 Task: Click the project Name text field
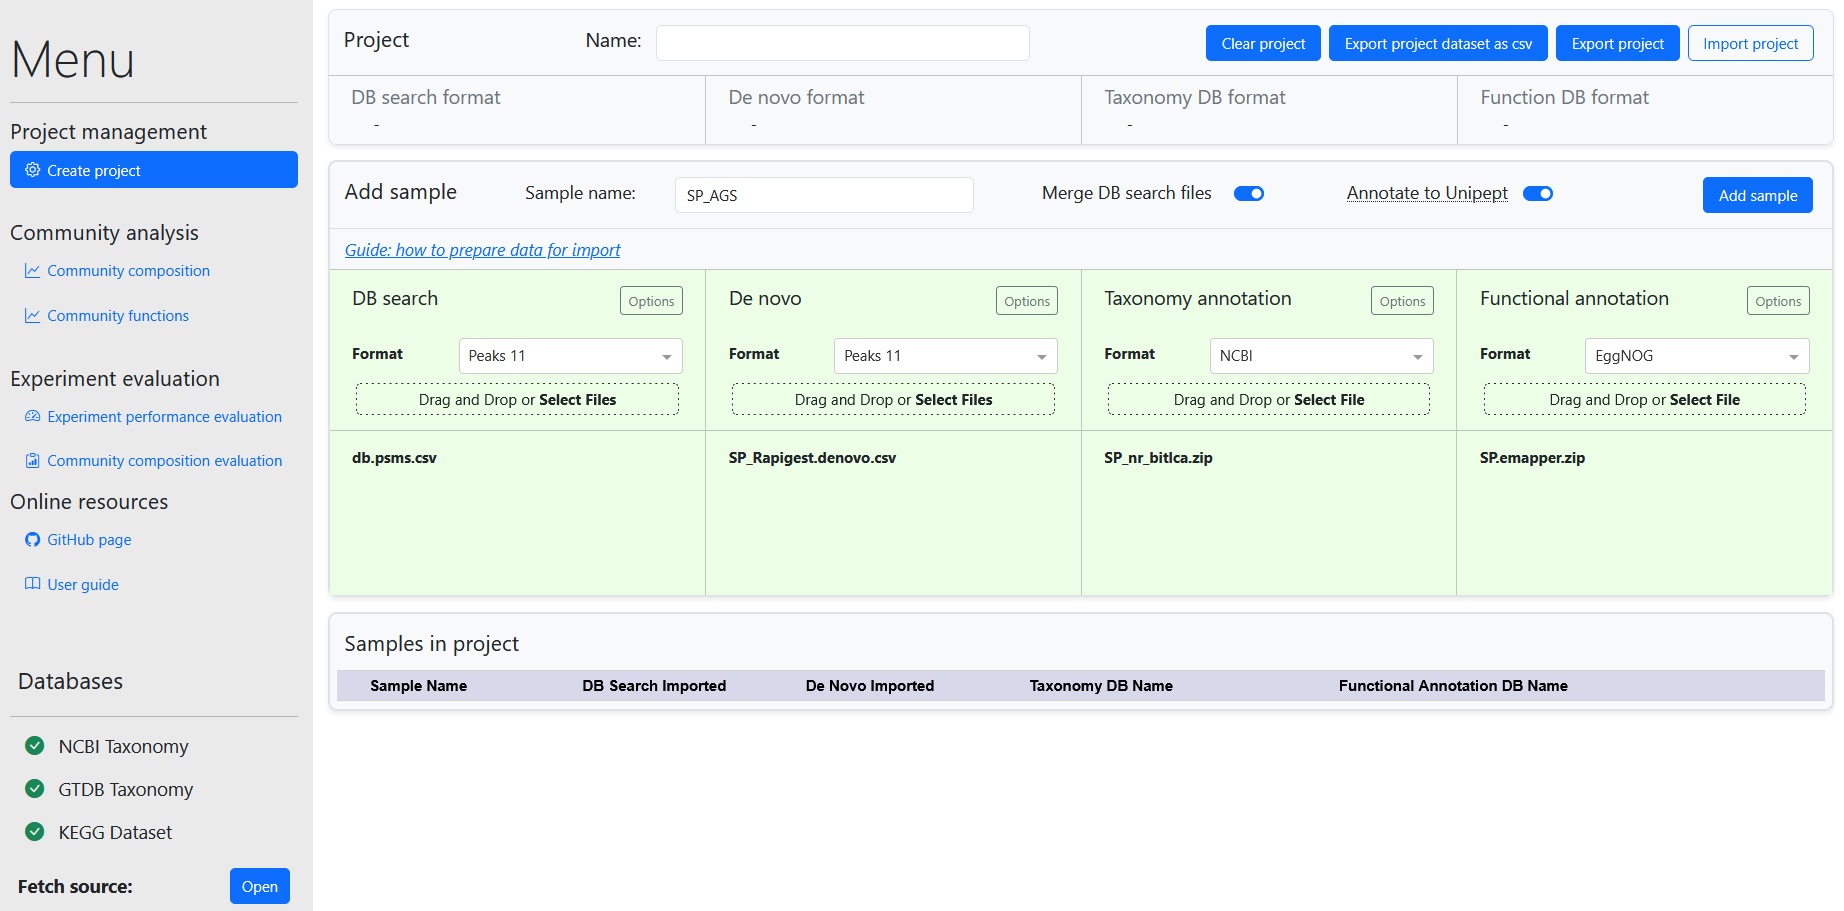coord(842,43)
